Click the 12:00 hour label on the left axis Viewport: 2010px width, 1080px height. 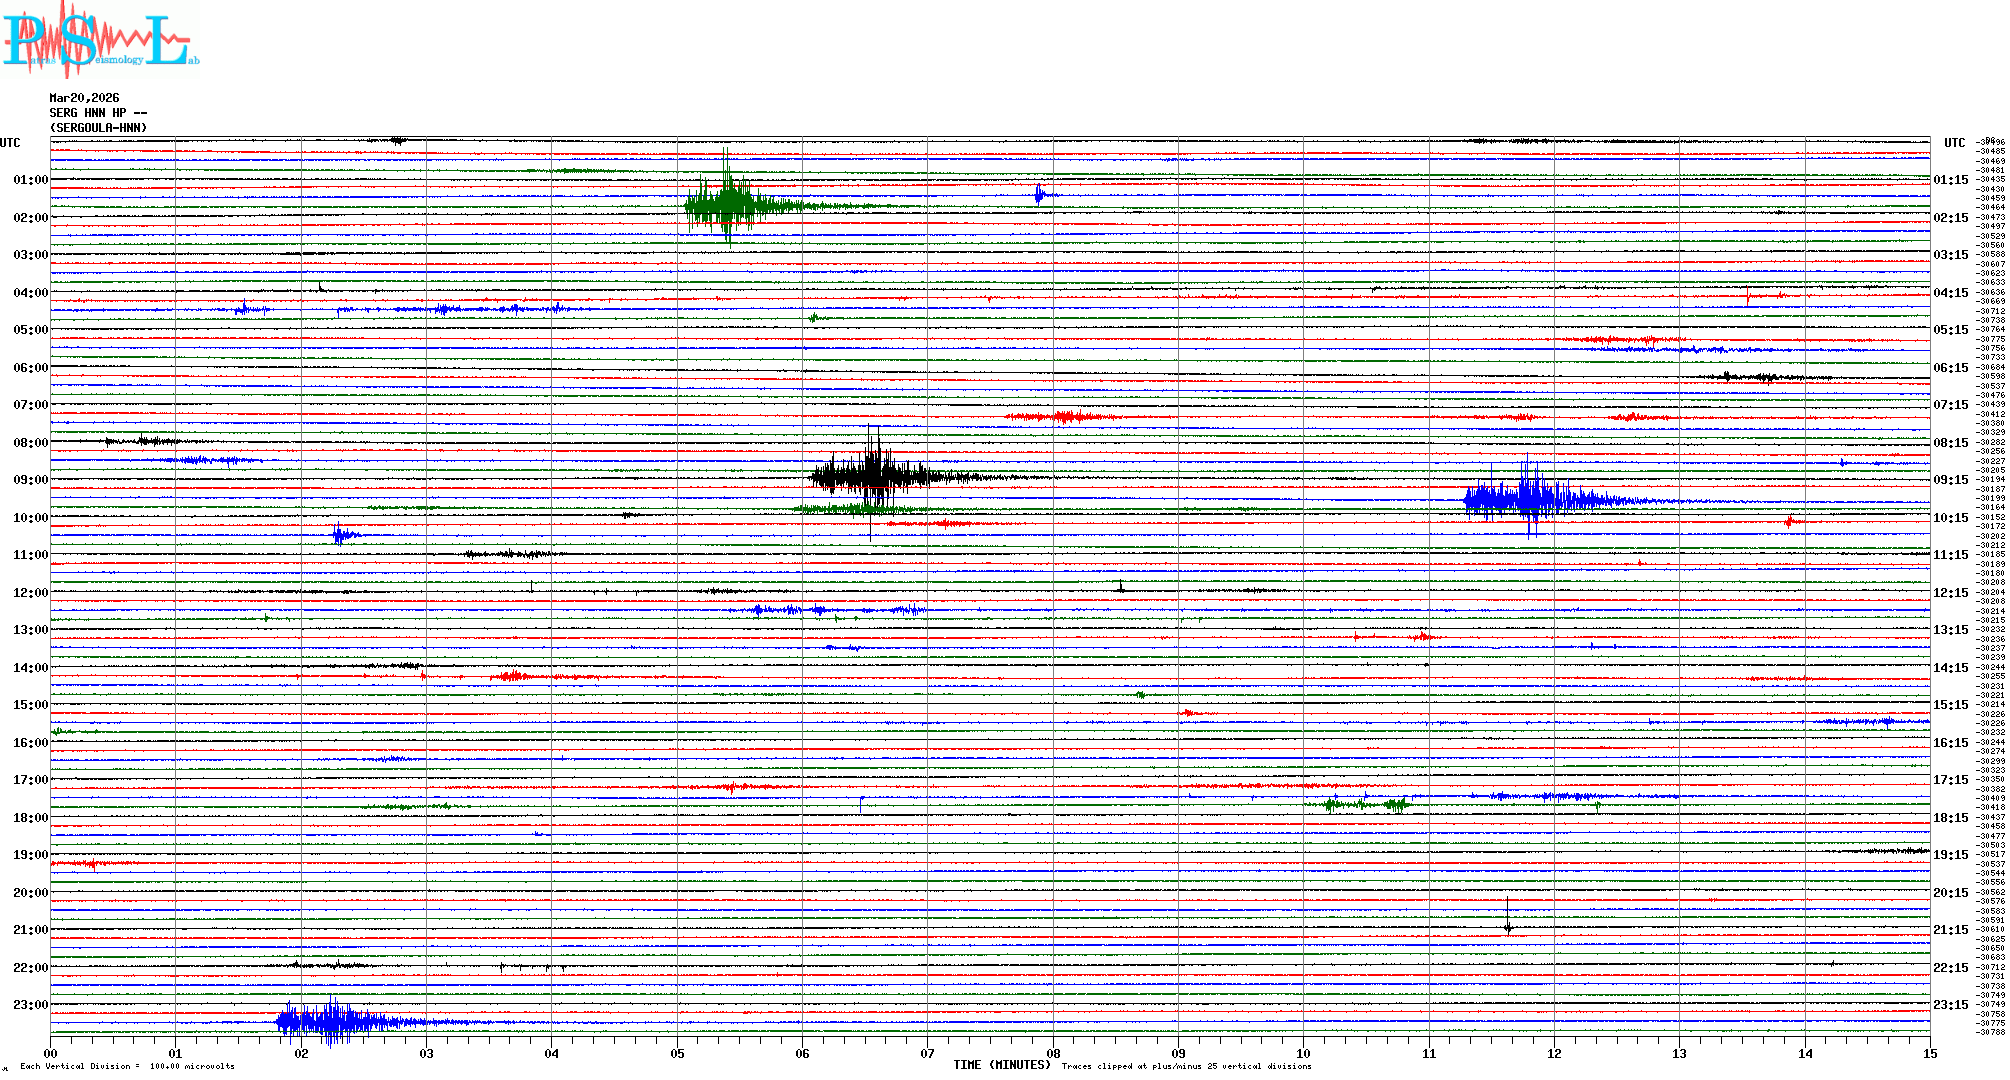pos(30,593)
